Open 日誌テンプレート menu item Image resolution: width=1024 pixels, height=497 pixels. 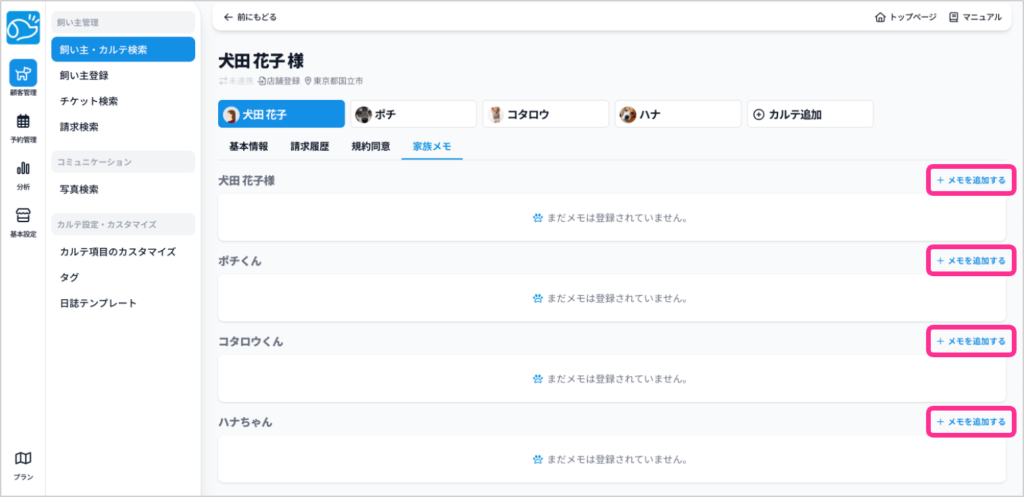click(98, 303)
